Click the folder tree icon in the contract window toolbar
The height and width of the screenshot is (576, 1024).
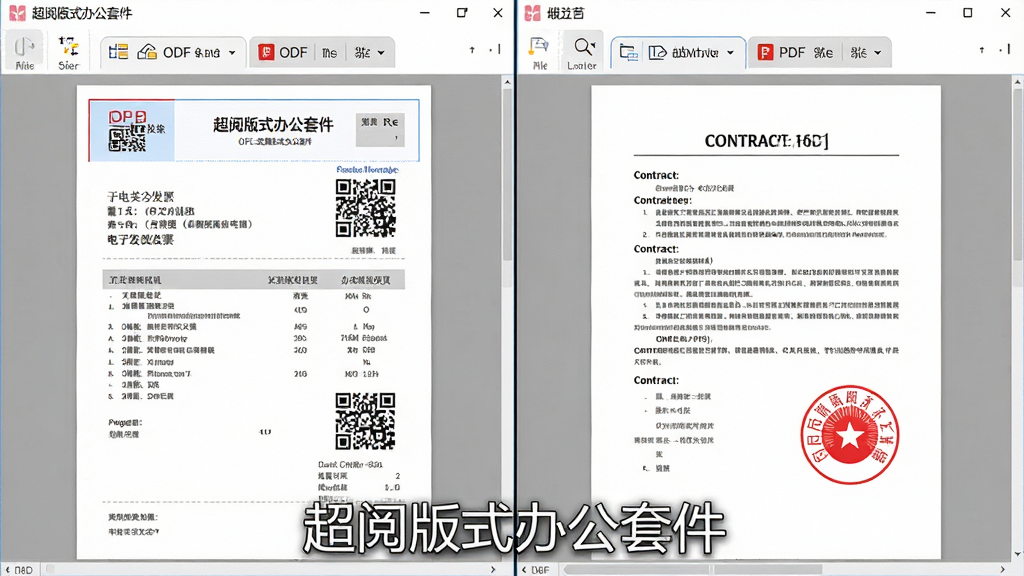click(628, 53)
